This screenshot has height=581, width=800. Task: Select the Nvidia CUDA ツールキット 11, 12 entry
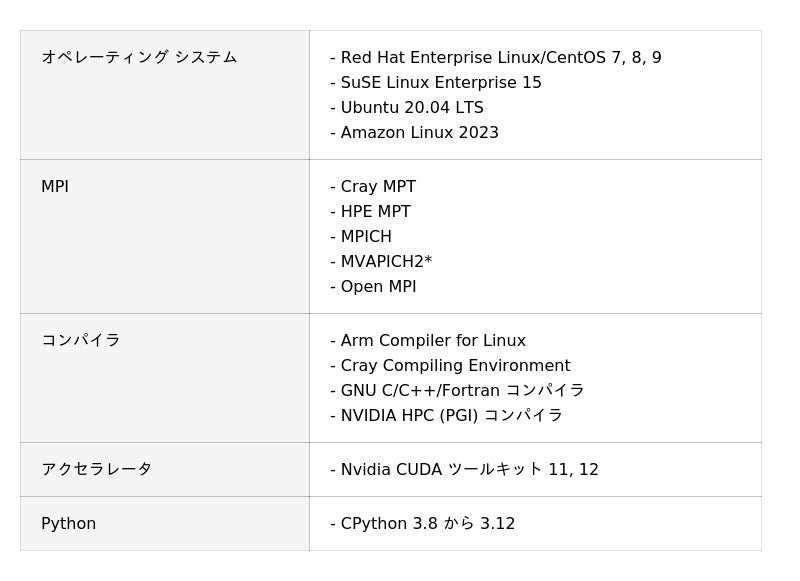tap(464, 470)
